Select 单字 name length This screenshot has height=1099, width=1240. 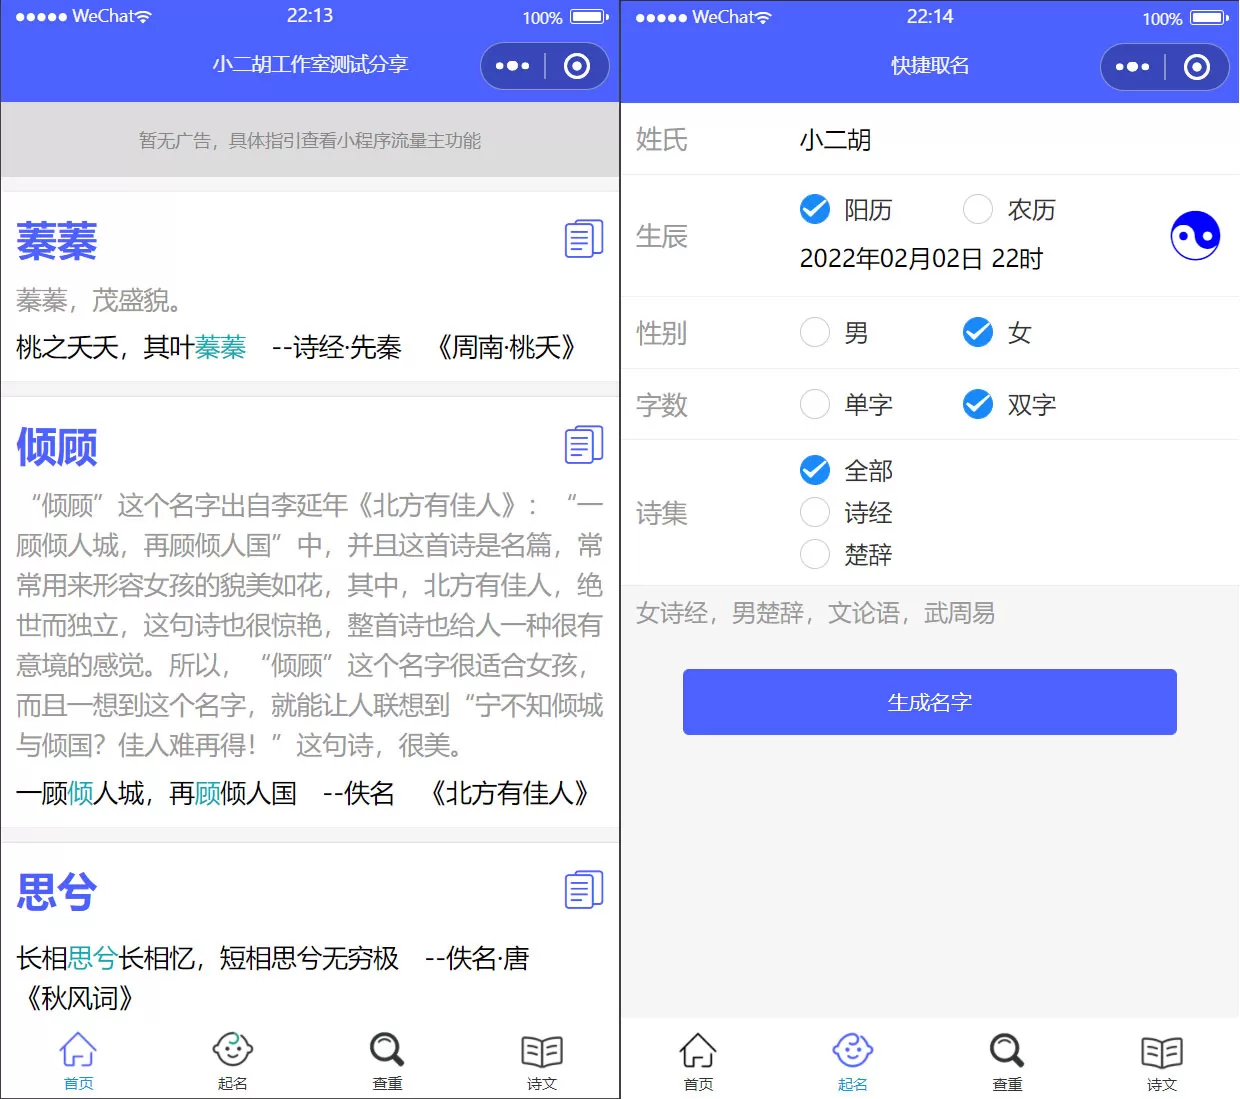[x=815, y=405]
